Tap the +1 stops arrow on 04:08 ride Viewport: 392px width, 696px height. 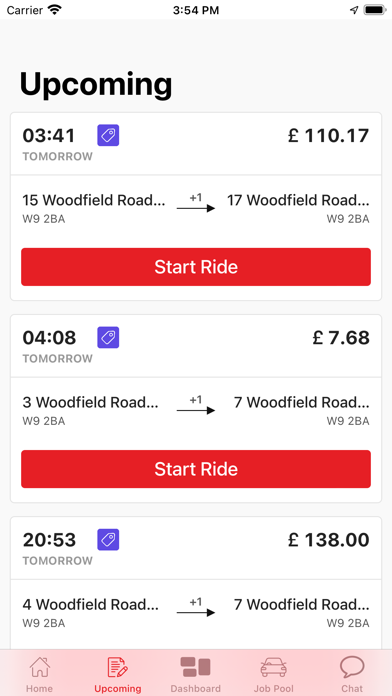click(196, 405)
